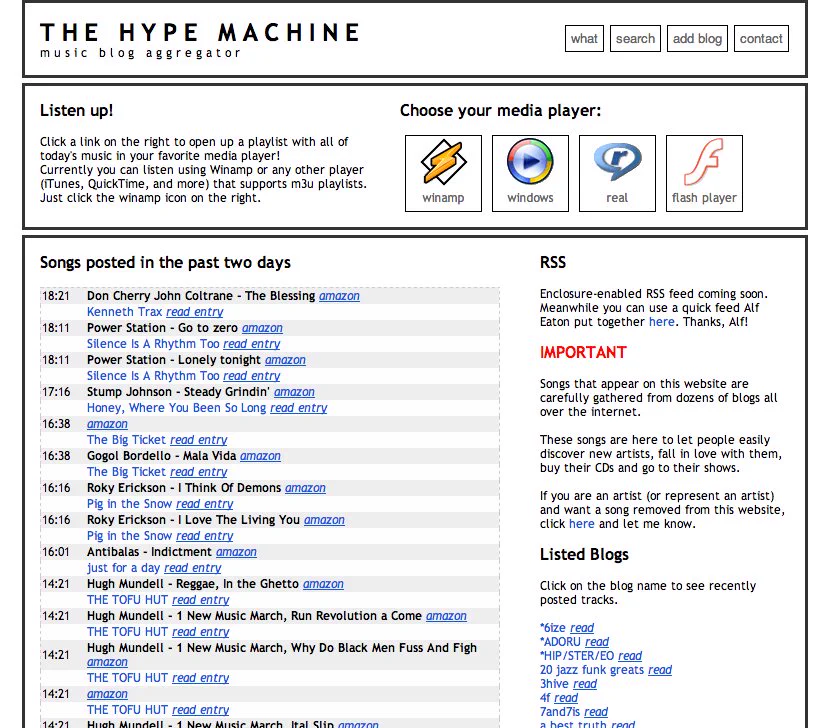The height and width of the screenshot is (728, 837).
Task: Open the 'add blog' navigation button
Action: (697, 38)
